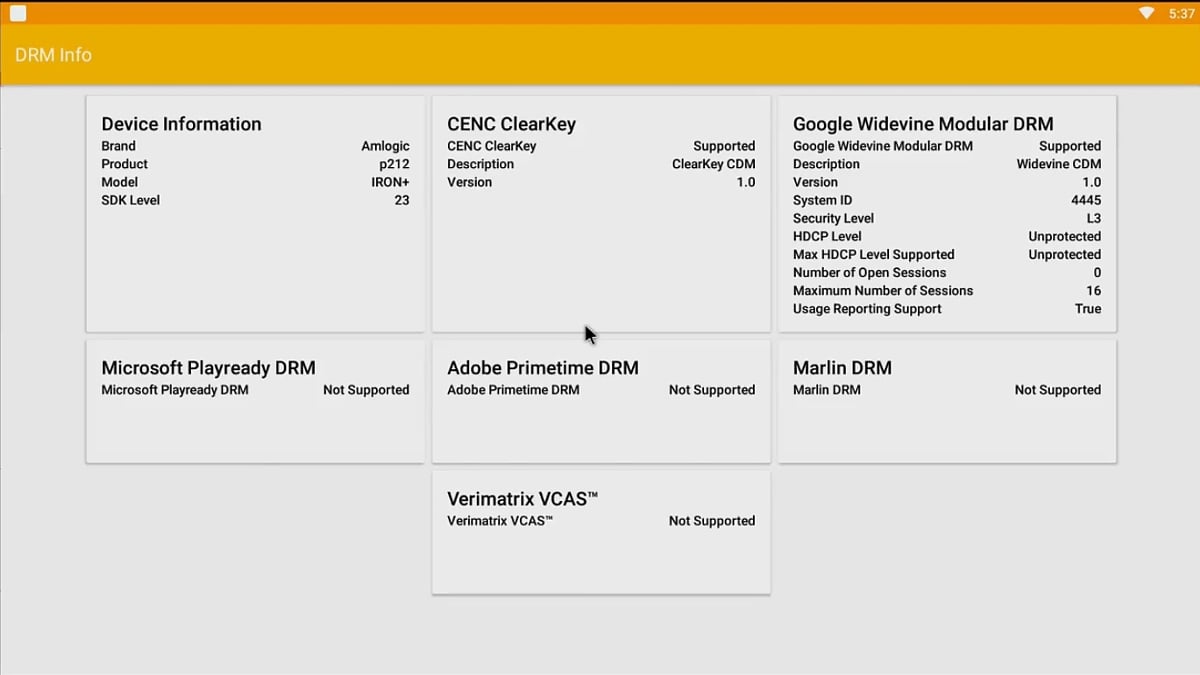Select the Marlin DRM card

click(x=945, y=400)
